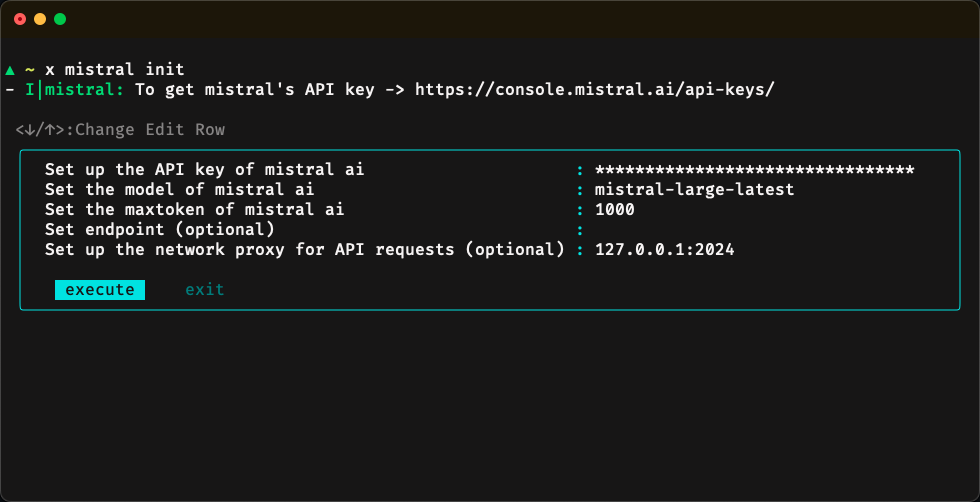The height and width of the screenshot is (502, 980).
Task: Select the 'Set up the API key' row
Action: pyautogui.click(x=204, y=170)
